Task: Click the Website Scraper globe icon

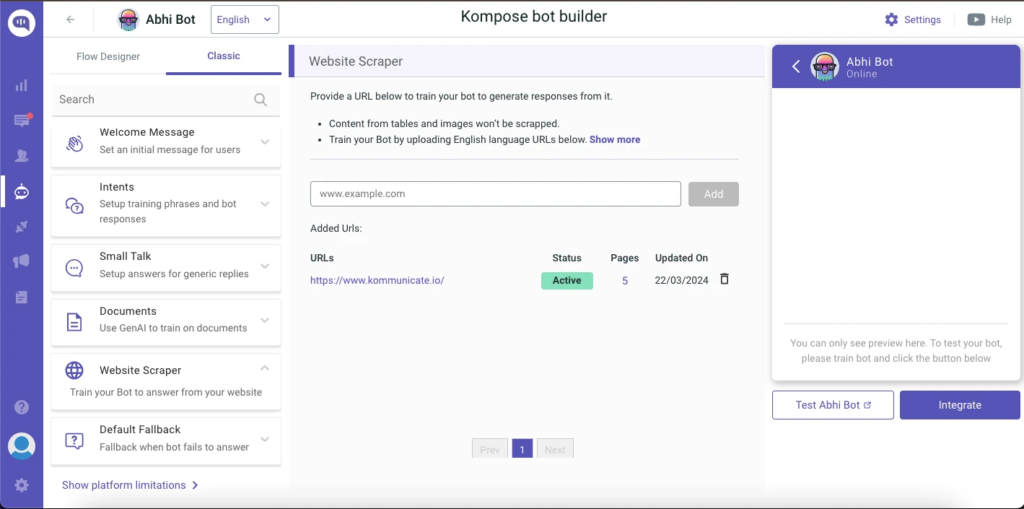Action: coord(74,370)
